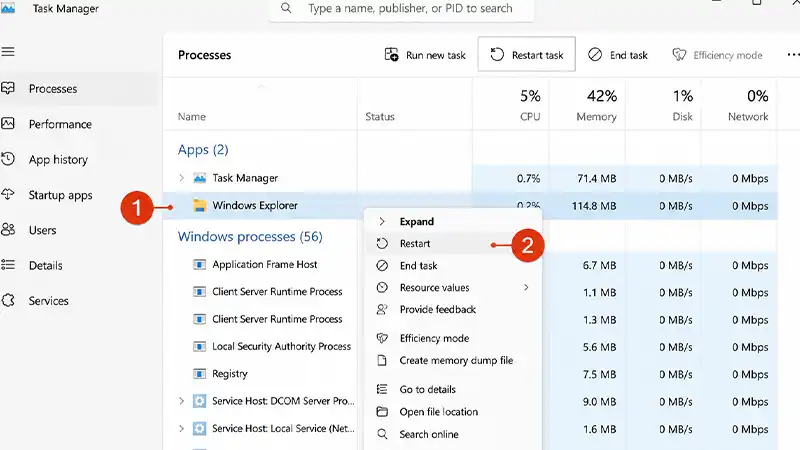The image size is (800, 450).
Task: Sort by the Status column header
Action: click(380, 116)
